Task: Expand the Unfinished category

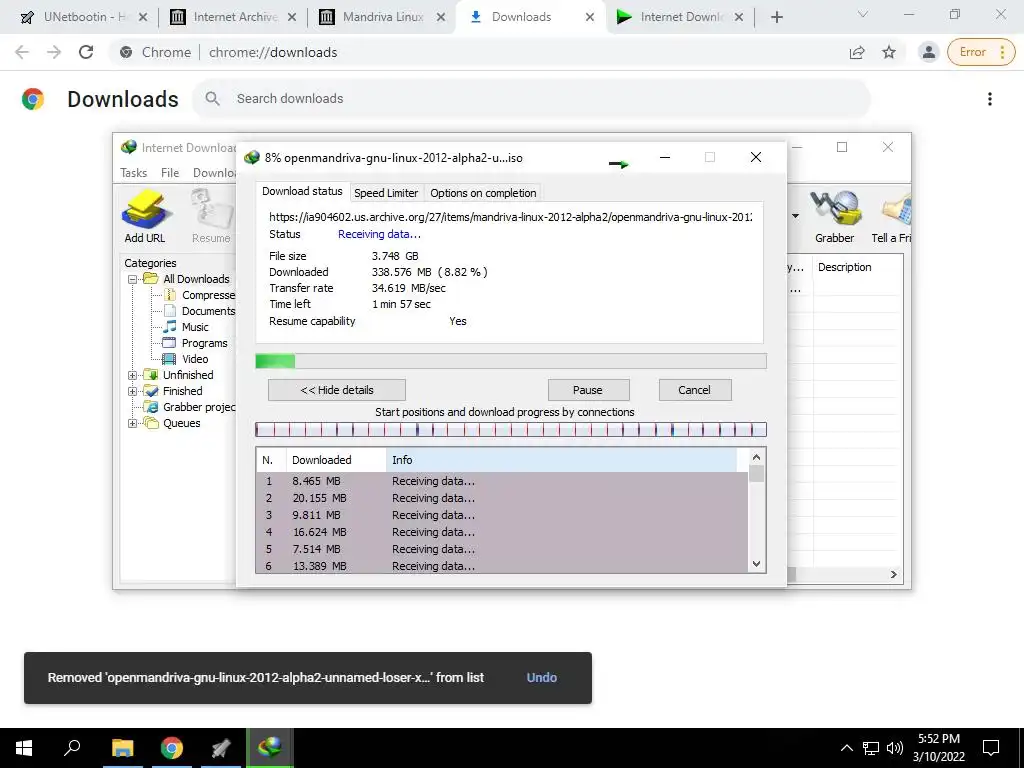Action: (133, 376)
